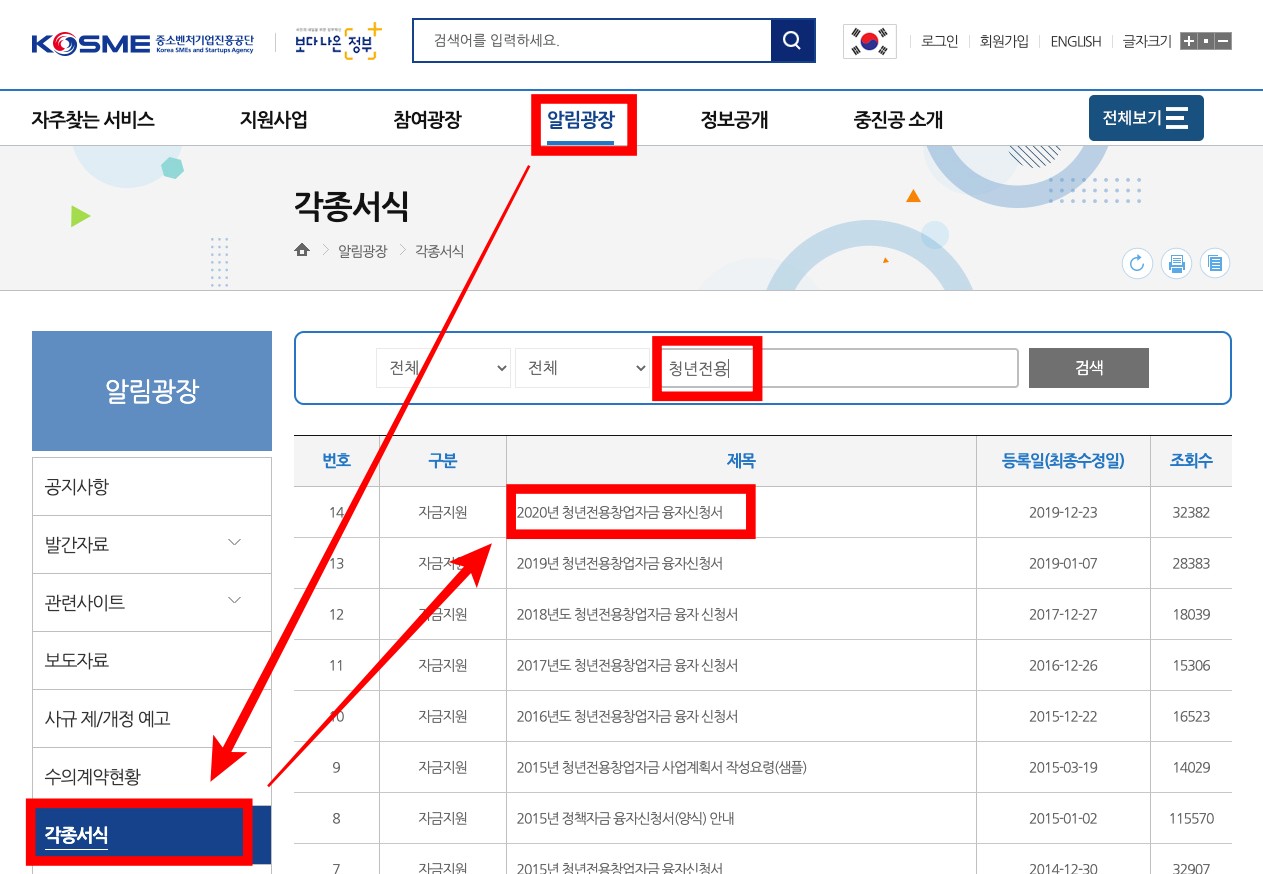
Task: Click the printer icon
Action: [x=1176, y=264]
